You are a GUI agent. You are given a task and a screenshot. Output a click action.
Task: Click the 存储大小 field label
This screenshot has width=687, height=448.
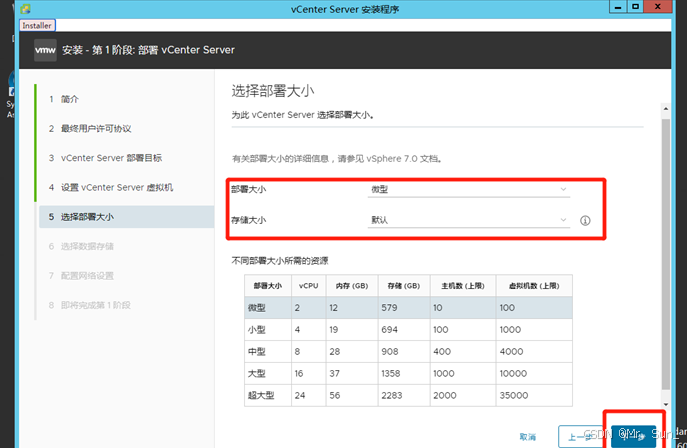(x=248, y=220)
